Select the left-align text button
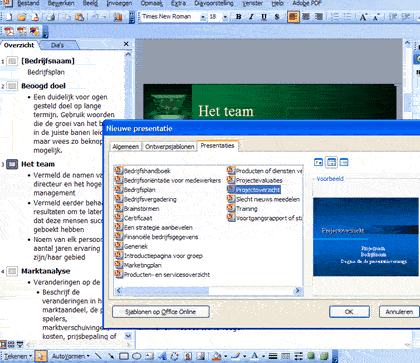 point(293,17)
